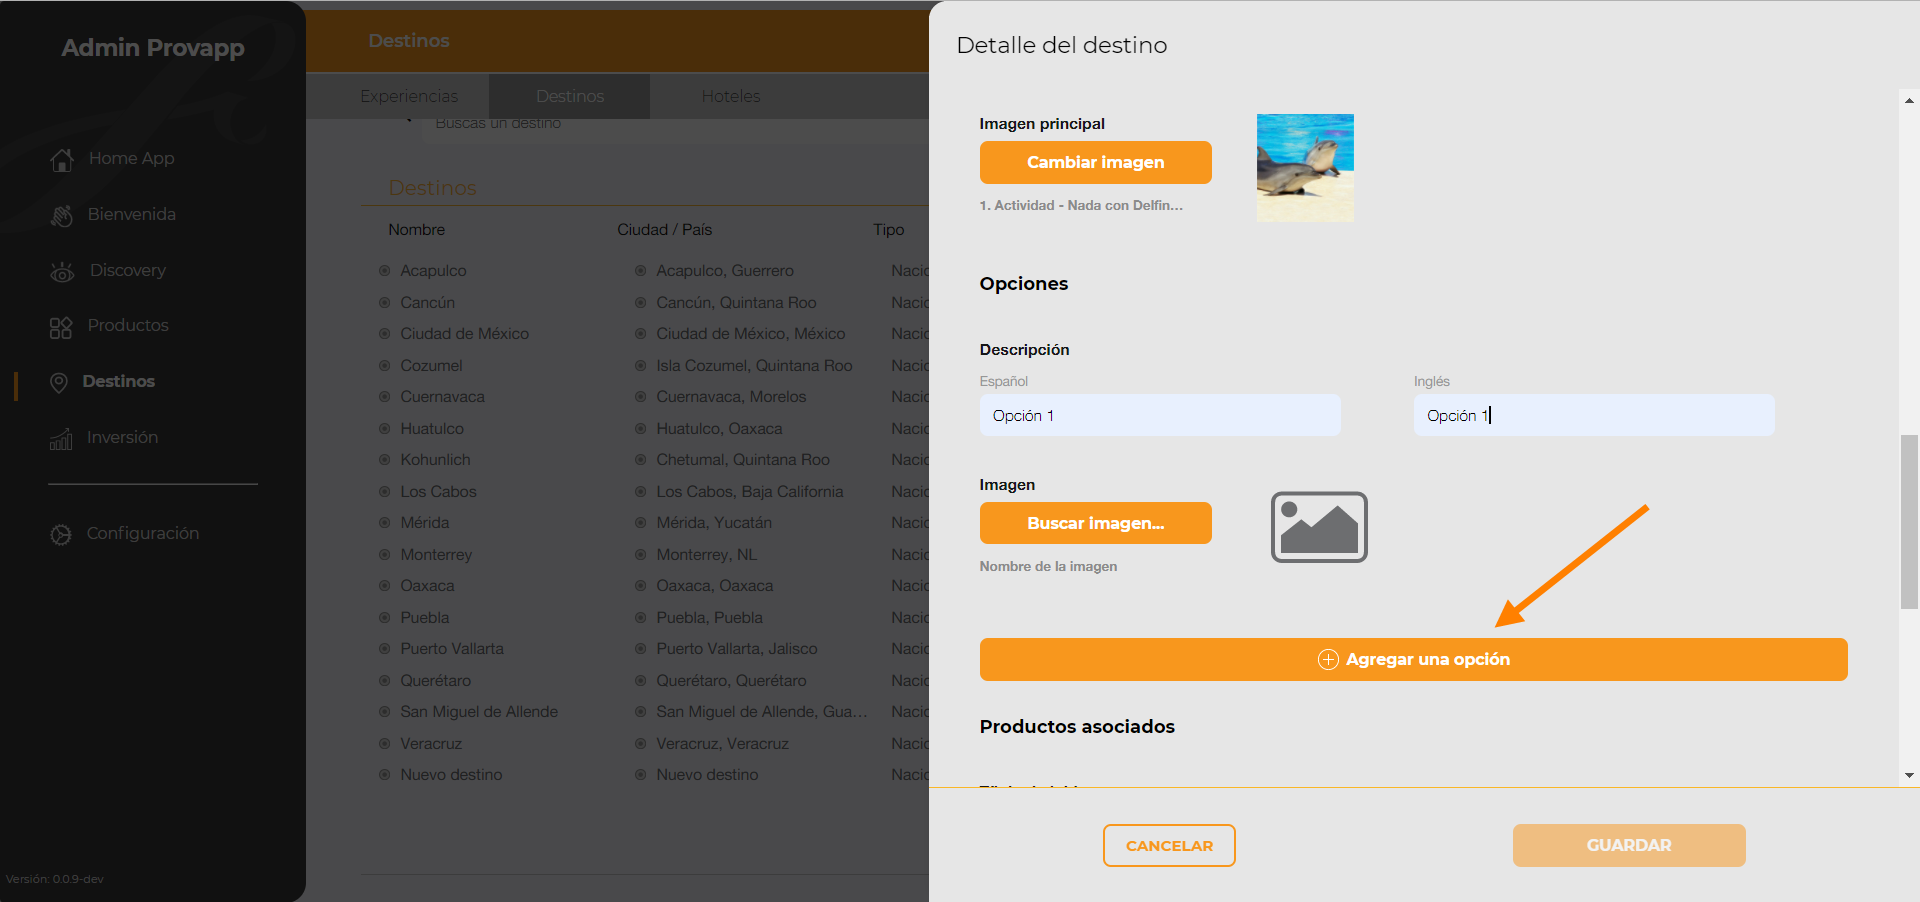Click the Buscas un destino search field
1920x902 pixels.
pyautogui.click(x=675, y=124)
